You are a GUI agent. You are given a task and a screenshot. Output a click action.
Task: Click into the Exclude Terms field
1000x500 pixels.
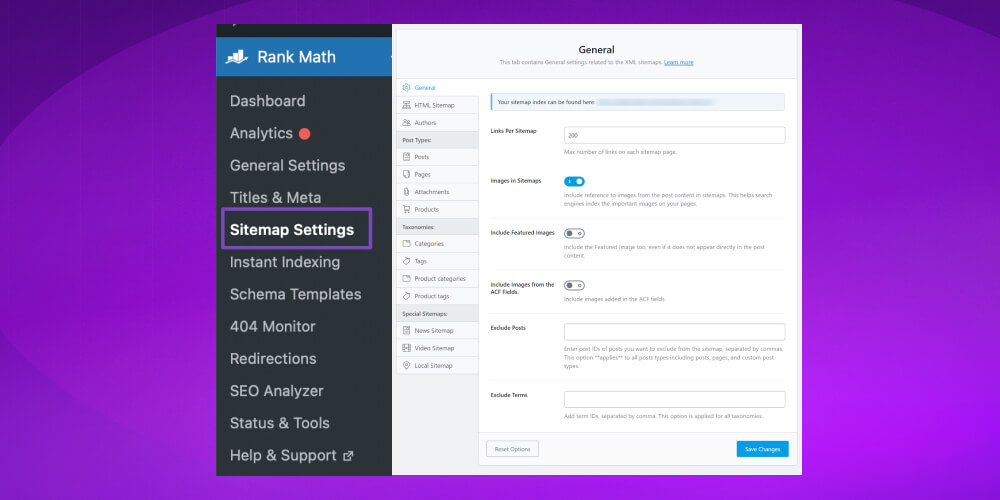[x=675, y=399]
